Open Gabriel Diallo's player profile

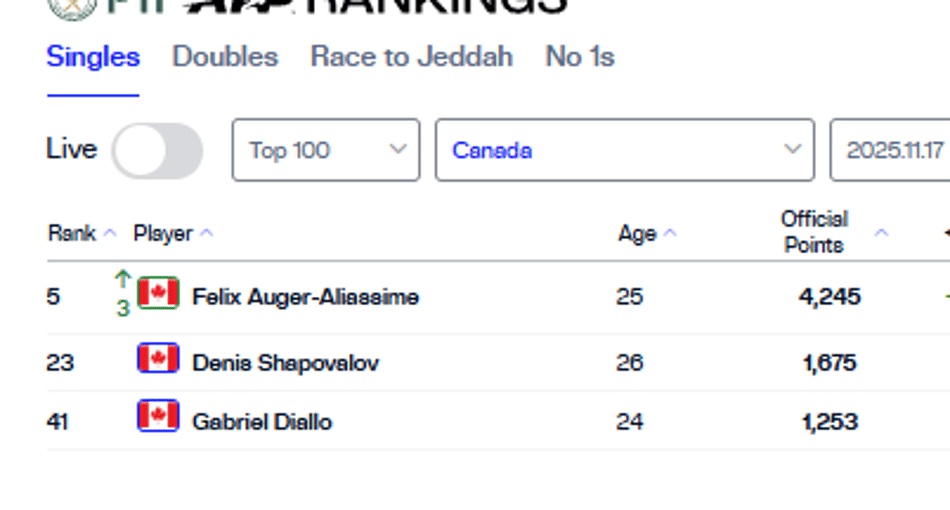point(262,422)
